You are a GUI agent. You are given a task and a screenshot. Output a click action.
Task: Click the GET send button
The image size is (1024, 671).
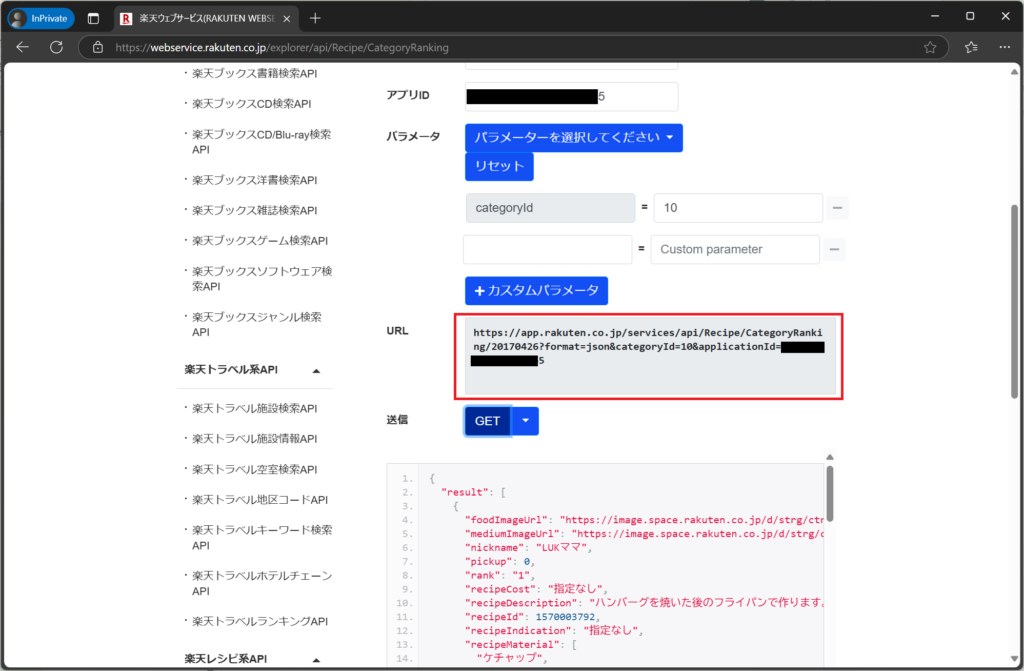click(x=487, y=421)
